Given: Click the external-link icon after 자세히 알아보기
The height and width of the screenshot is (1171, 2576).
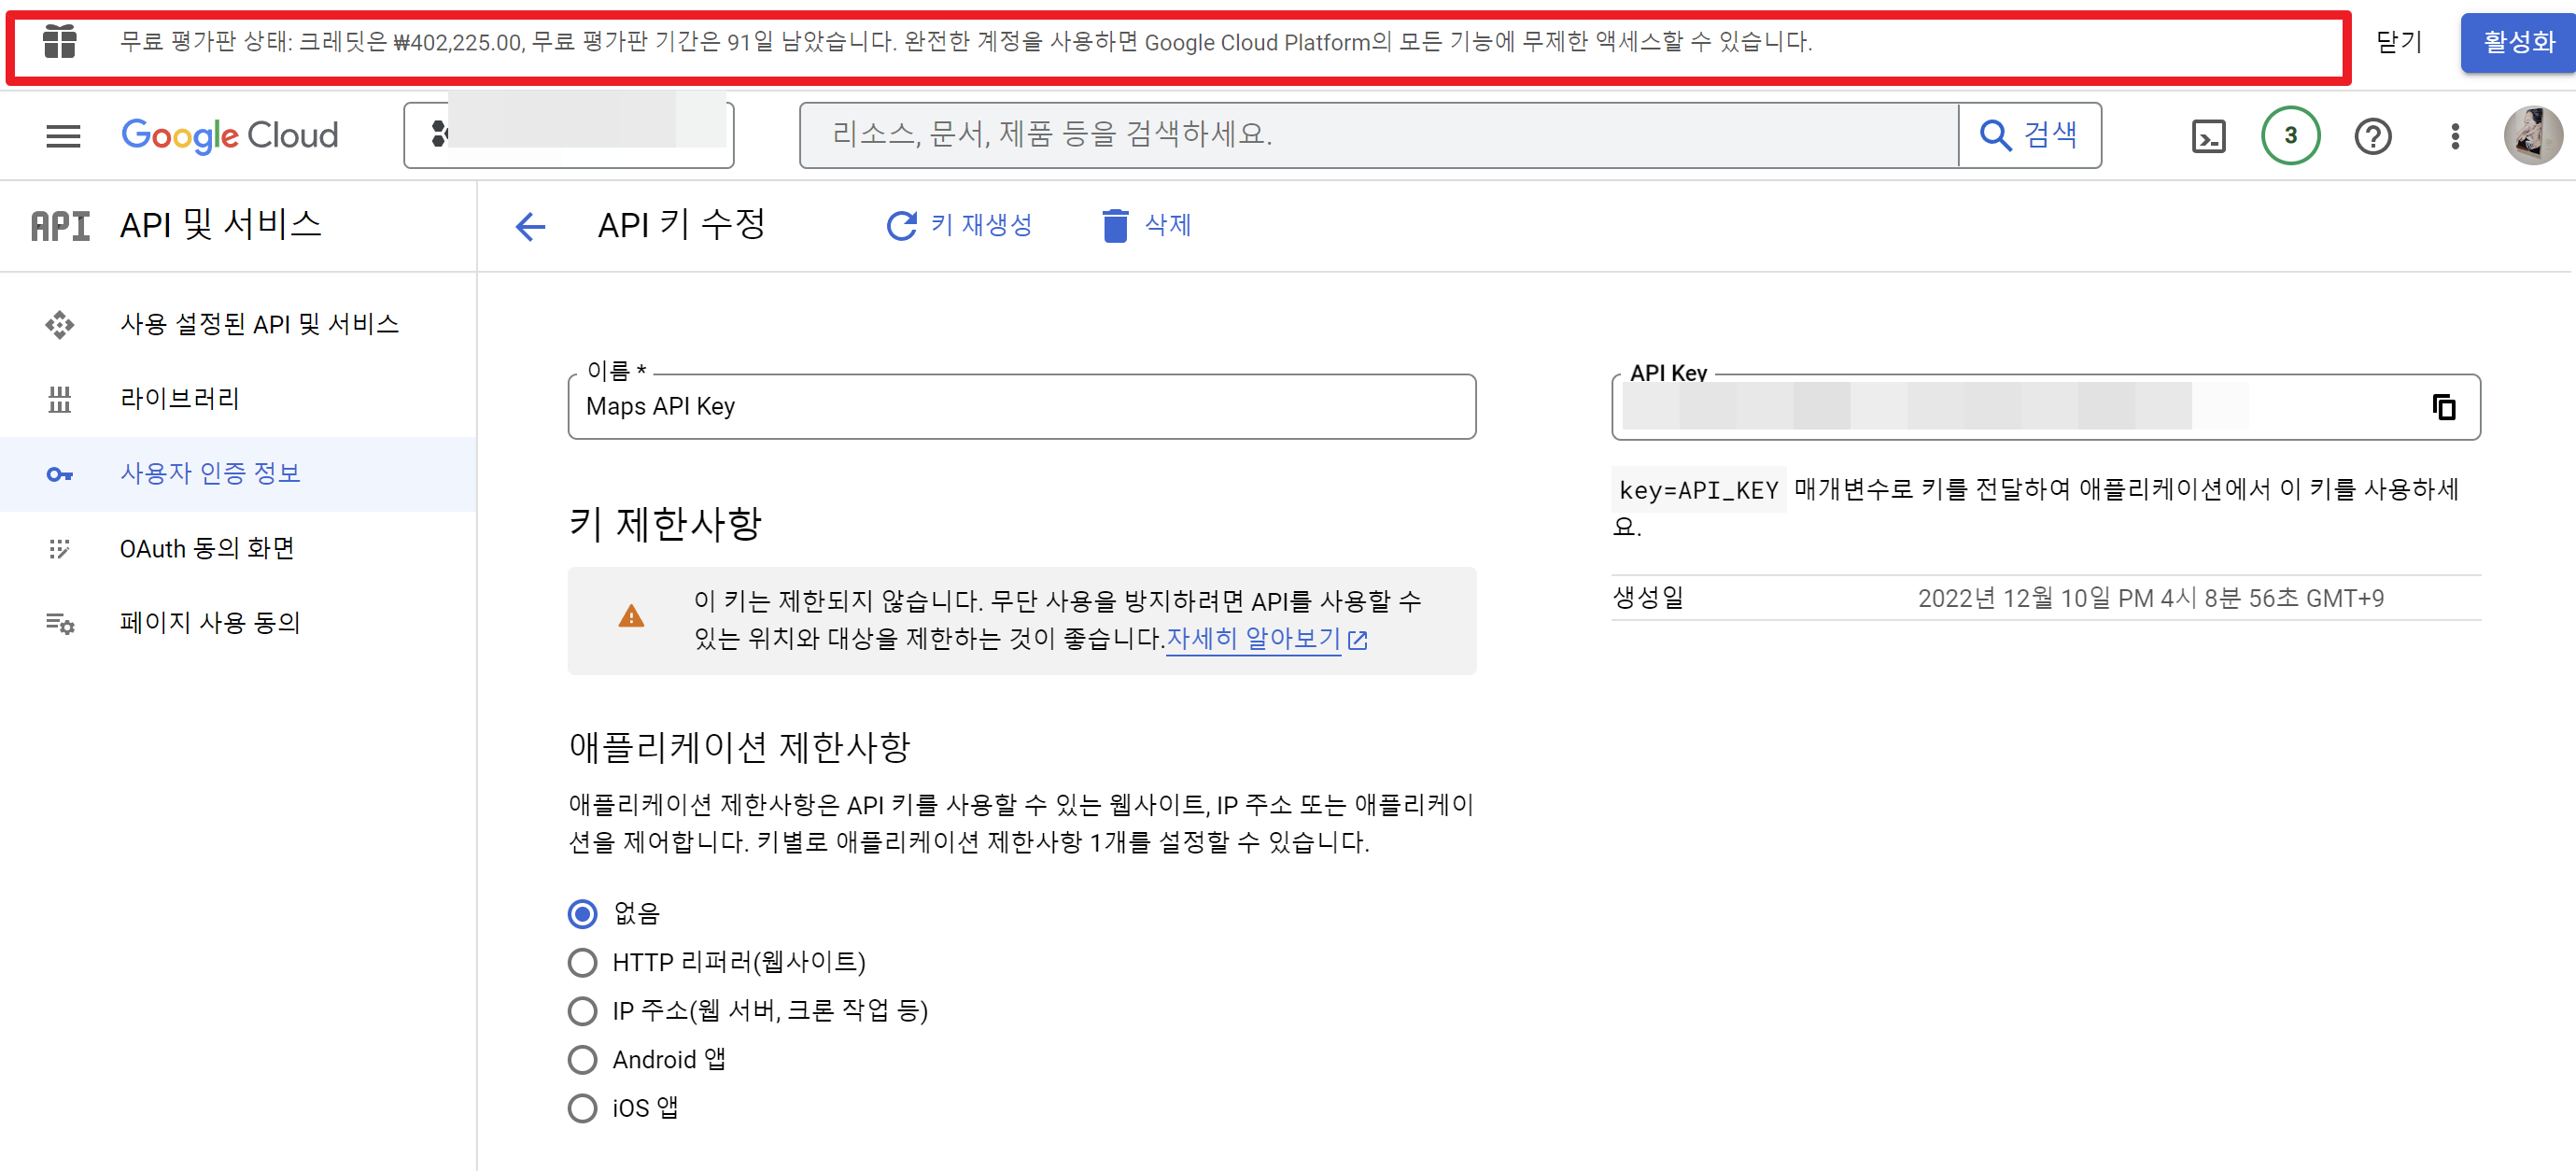Looking at the screenshot, I should (1357, 640).
